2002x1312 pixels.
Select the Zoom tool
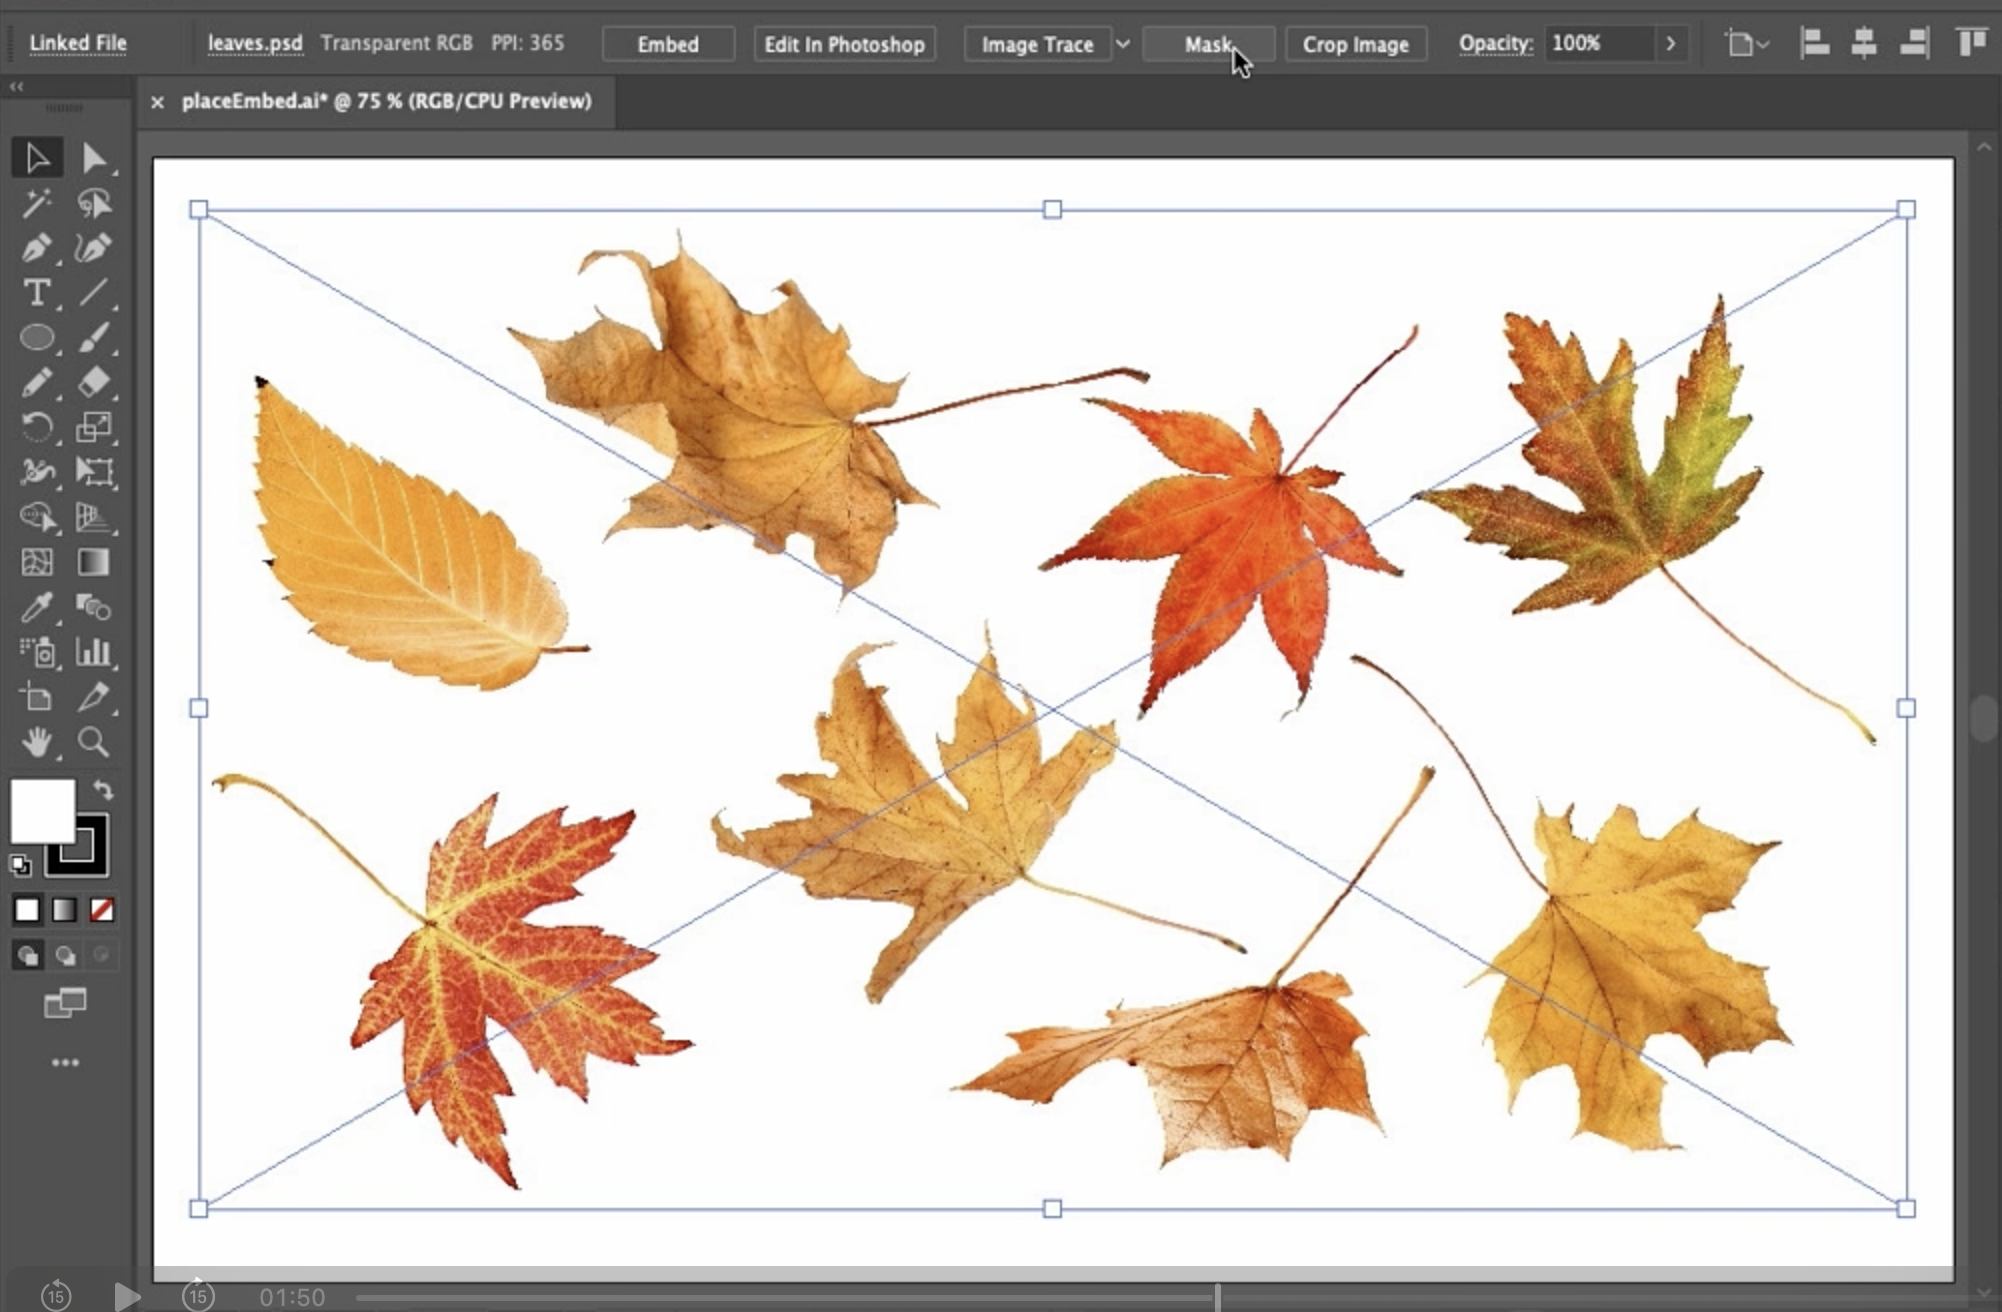(x=93, y=742)
